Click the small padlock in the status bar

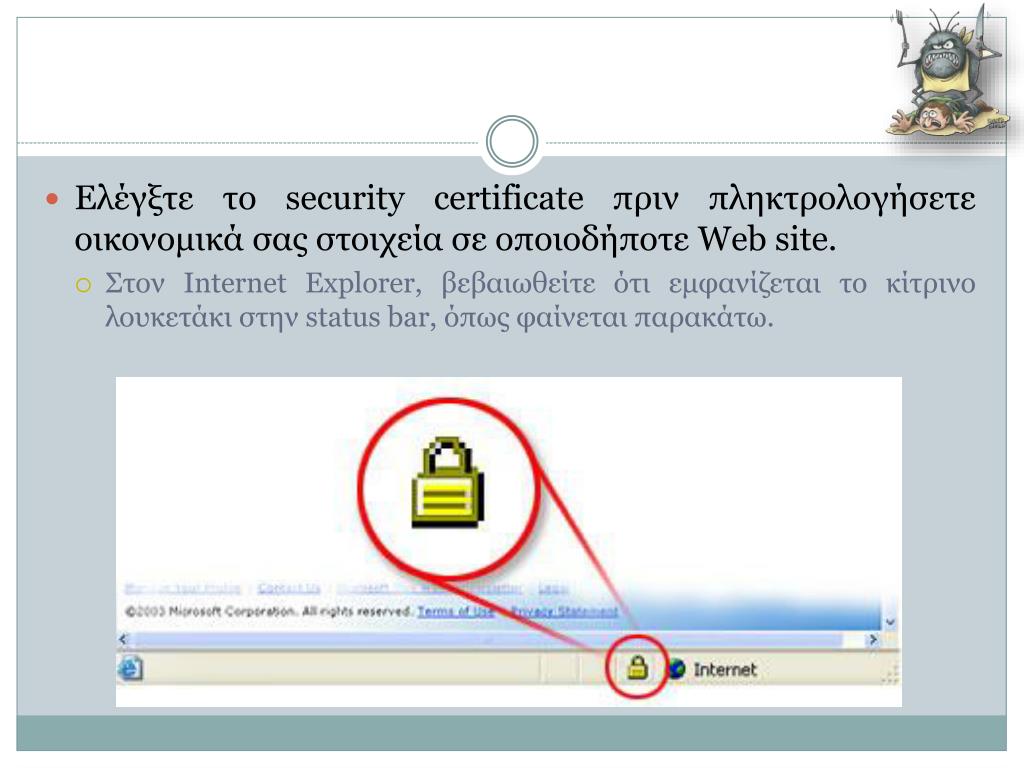(x=637, y=667)
